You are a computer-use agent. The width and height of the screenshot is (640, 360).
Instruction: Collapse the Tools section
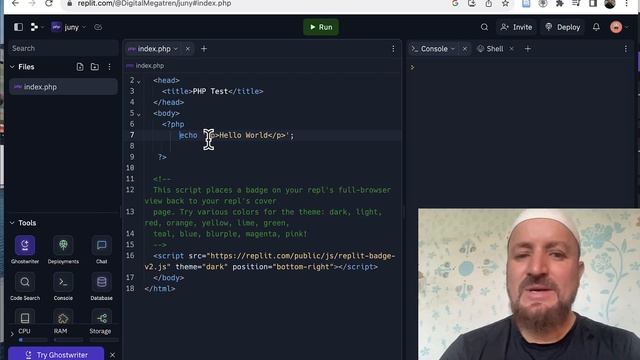tap(12, 223)
